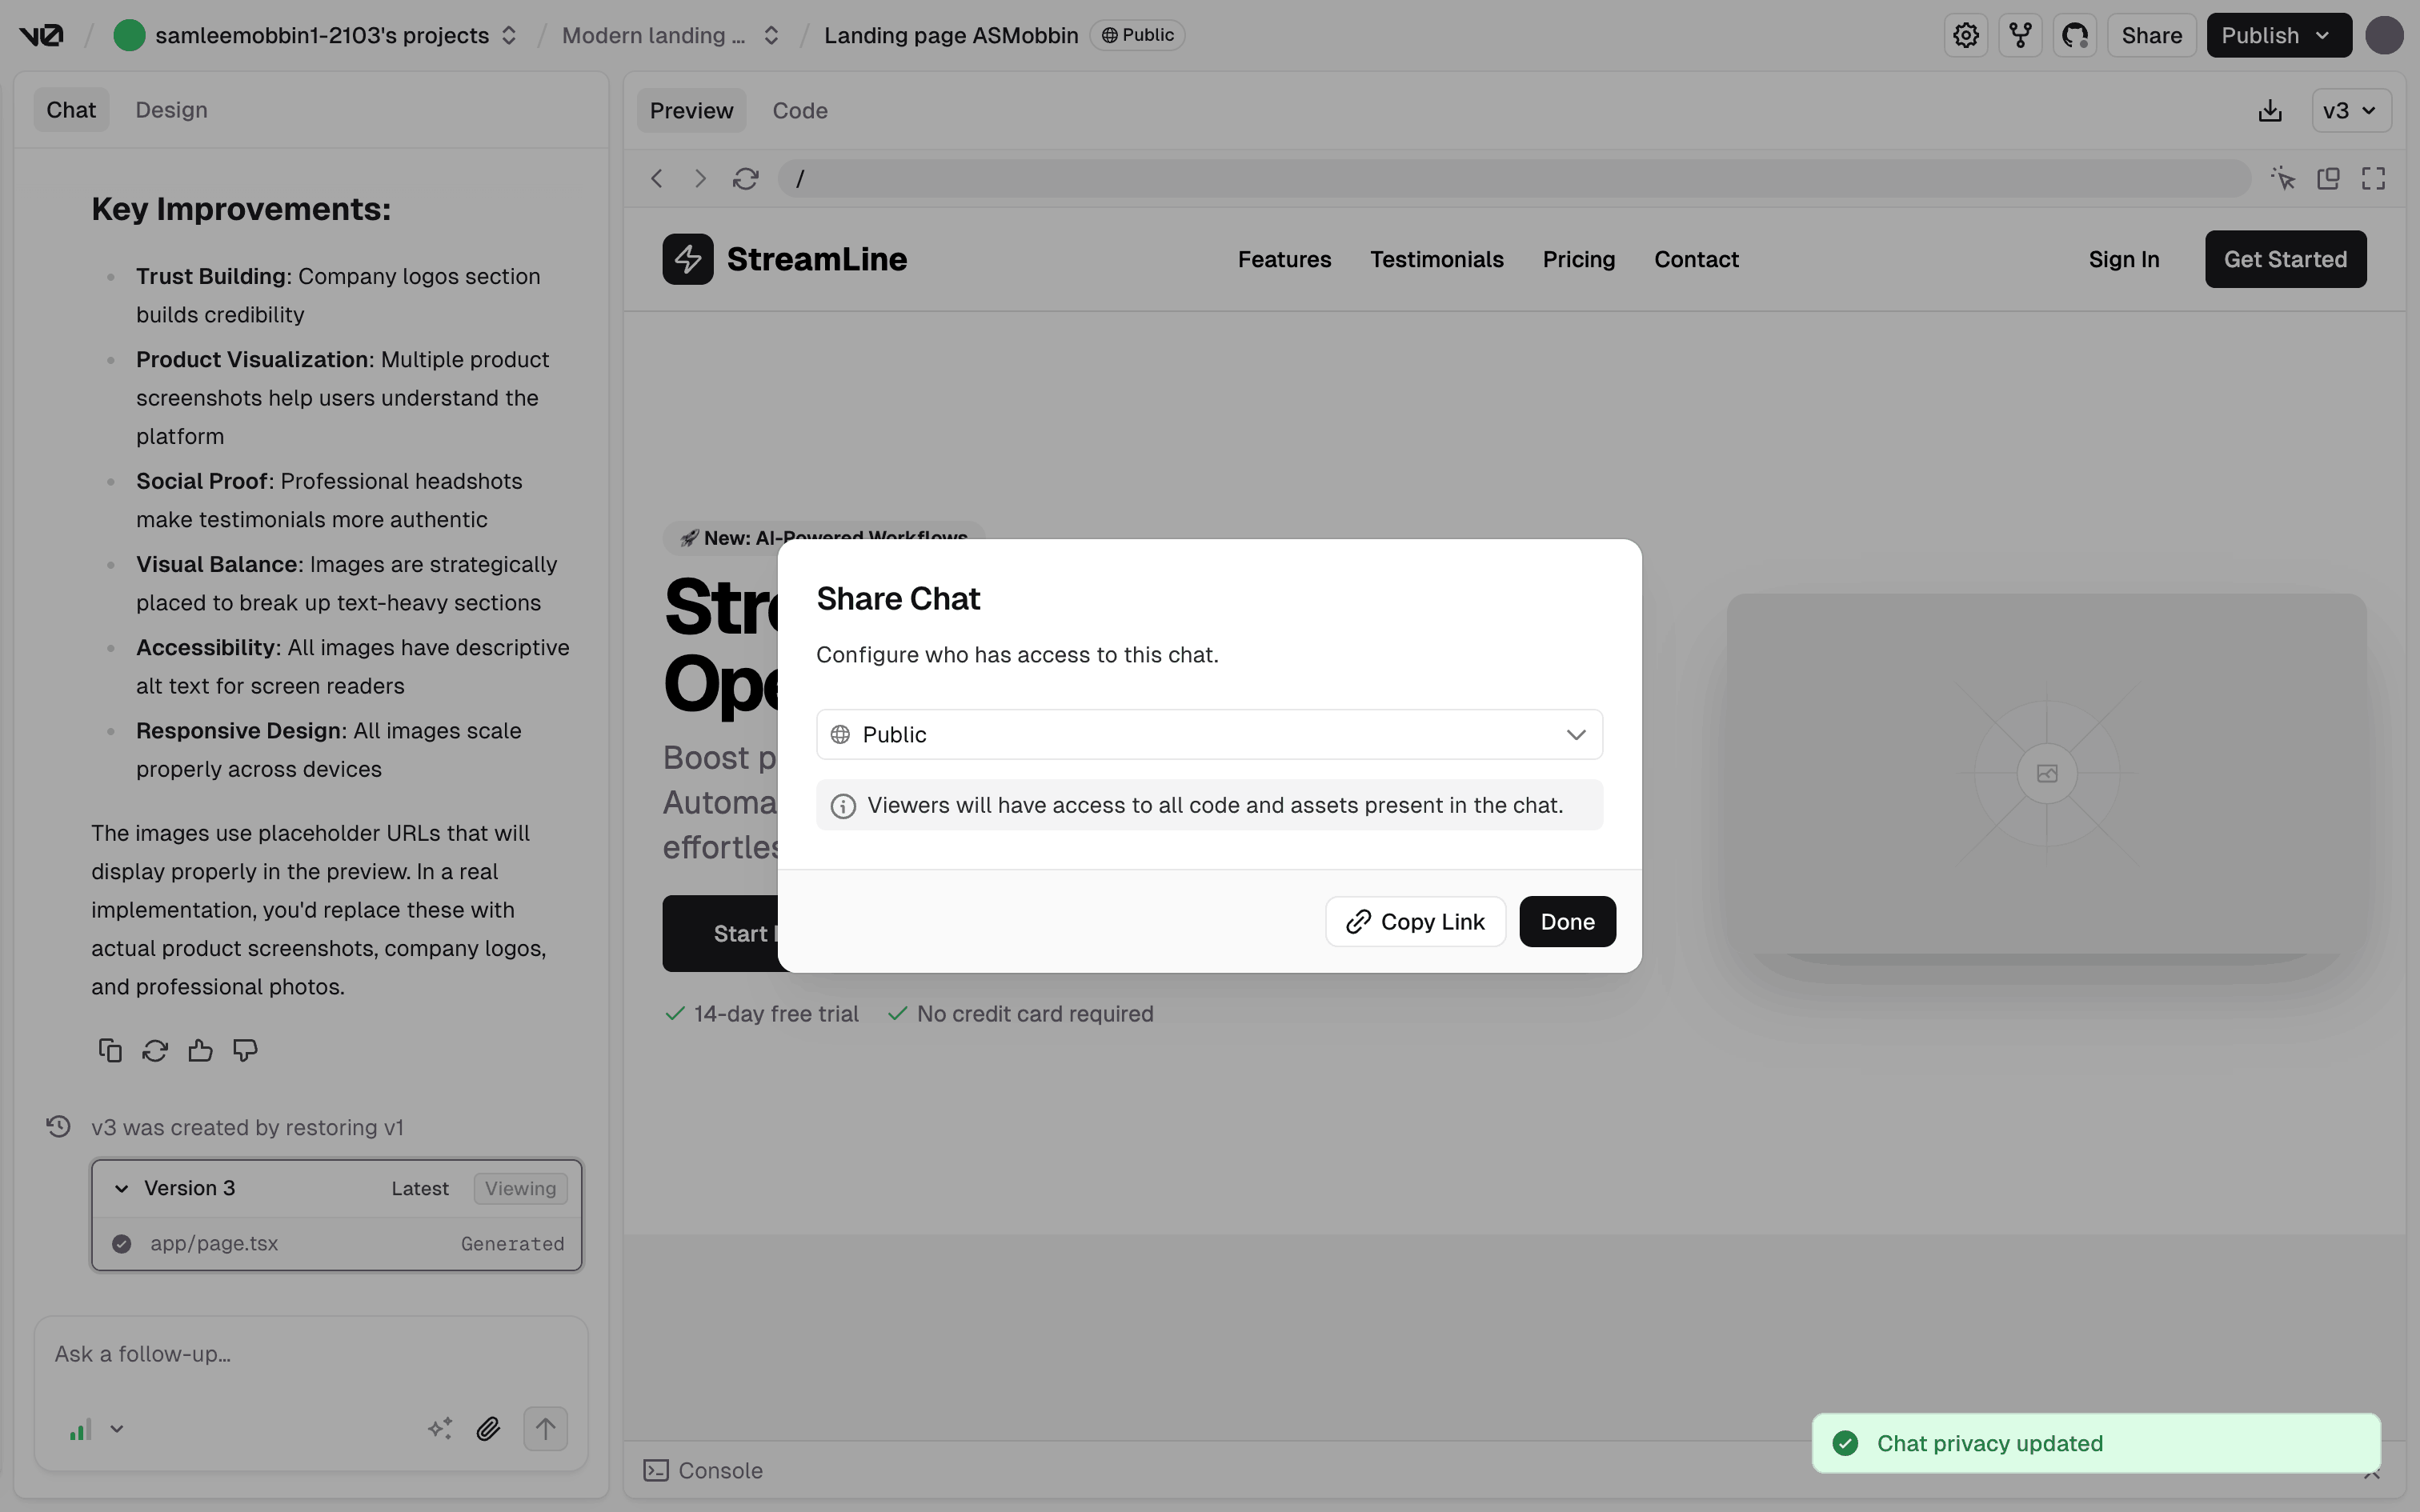Click the Ask a follow-up input
The height and width of the screenshot is (1512, 2420).
pos(310,1354)
